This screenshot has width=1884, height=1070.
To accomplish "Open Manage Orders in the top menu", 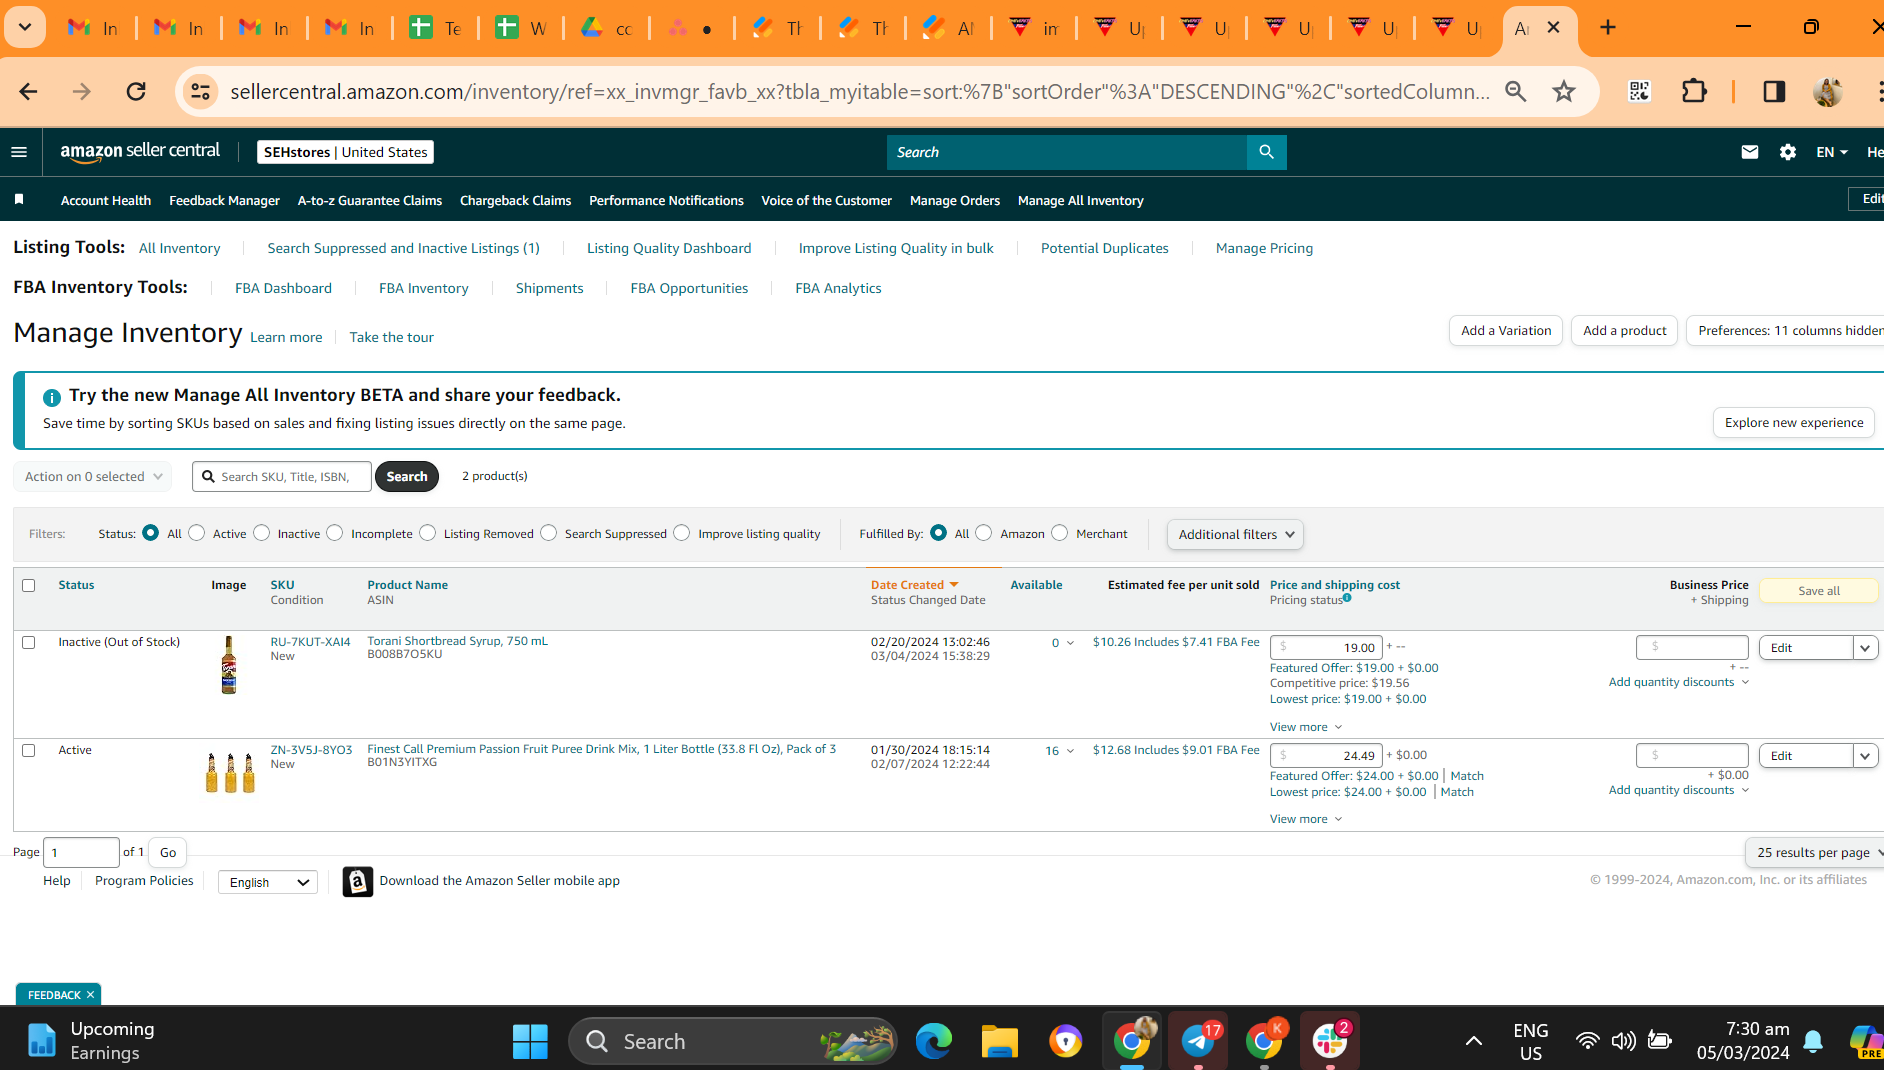I will [955, 200].
